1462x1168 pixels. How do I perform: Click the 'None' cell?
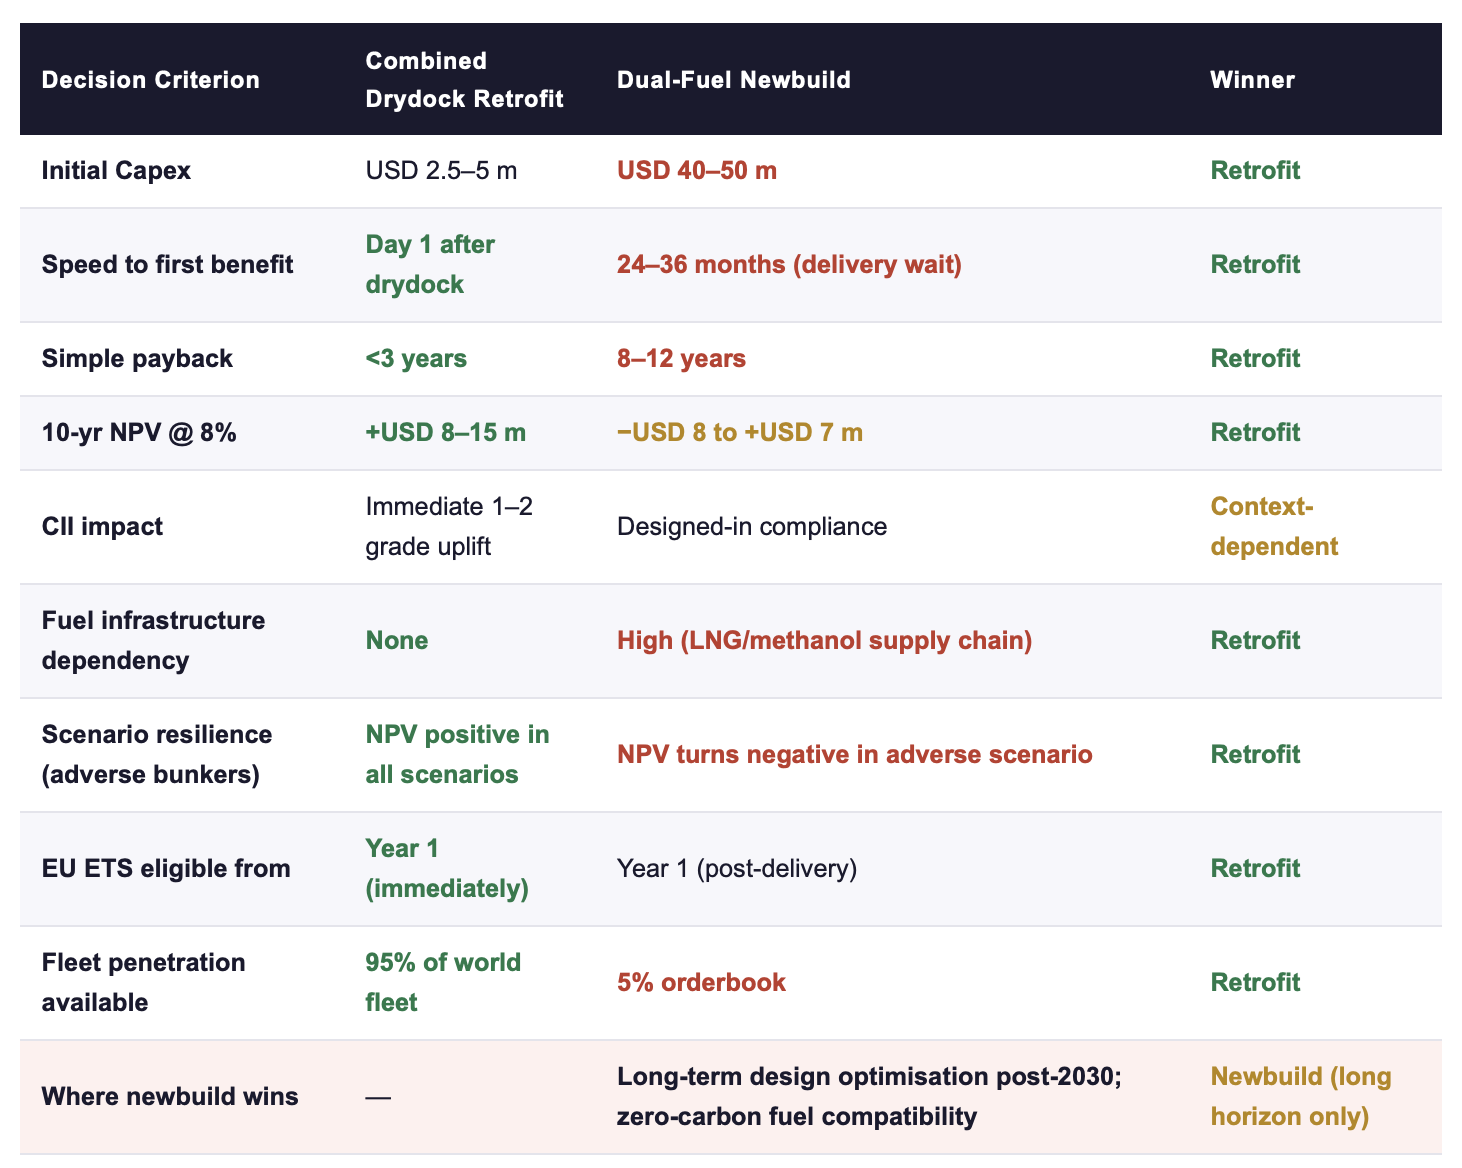396,640
